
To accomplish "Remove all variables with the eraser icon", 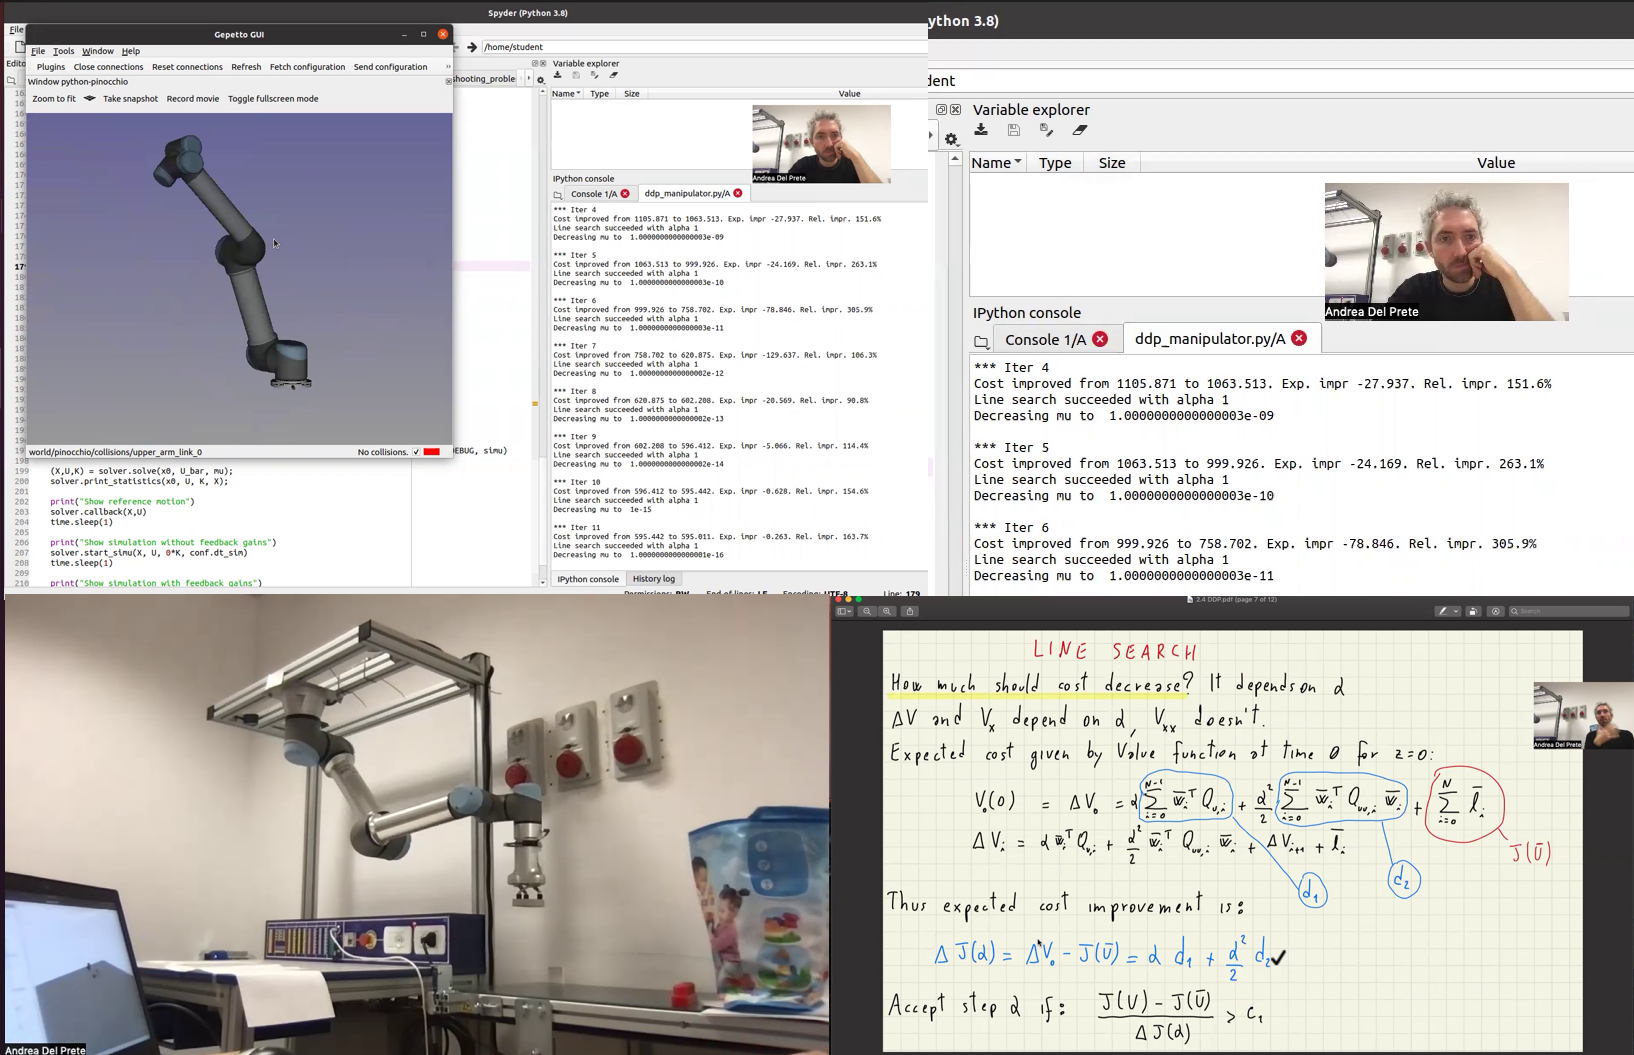I will pyautogui.click(x=1080, y=130).
